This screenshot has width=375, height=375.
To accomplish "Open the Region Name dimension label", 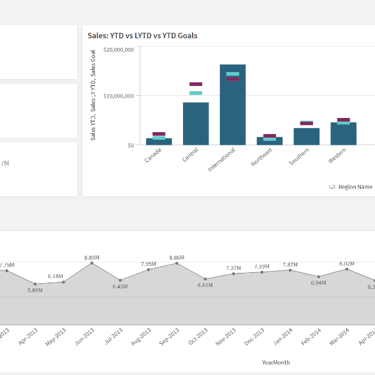I will coord(355,187).
